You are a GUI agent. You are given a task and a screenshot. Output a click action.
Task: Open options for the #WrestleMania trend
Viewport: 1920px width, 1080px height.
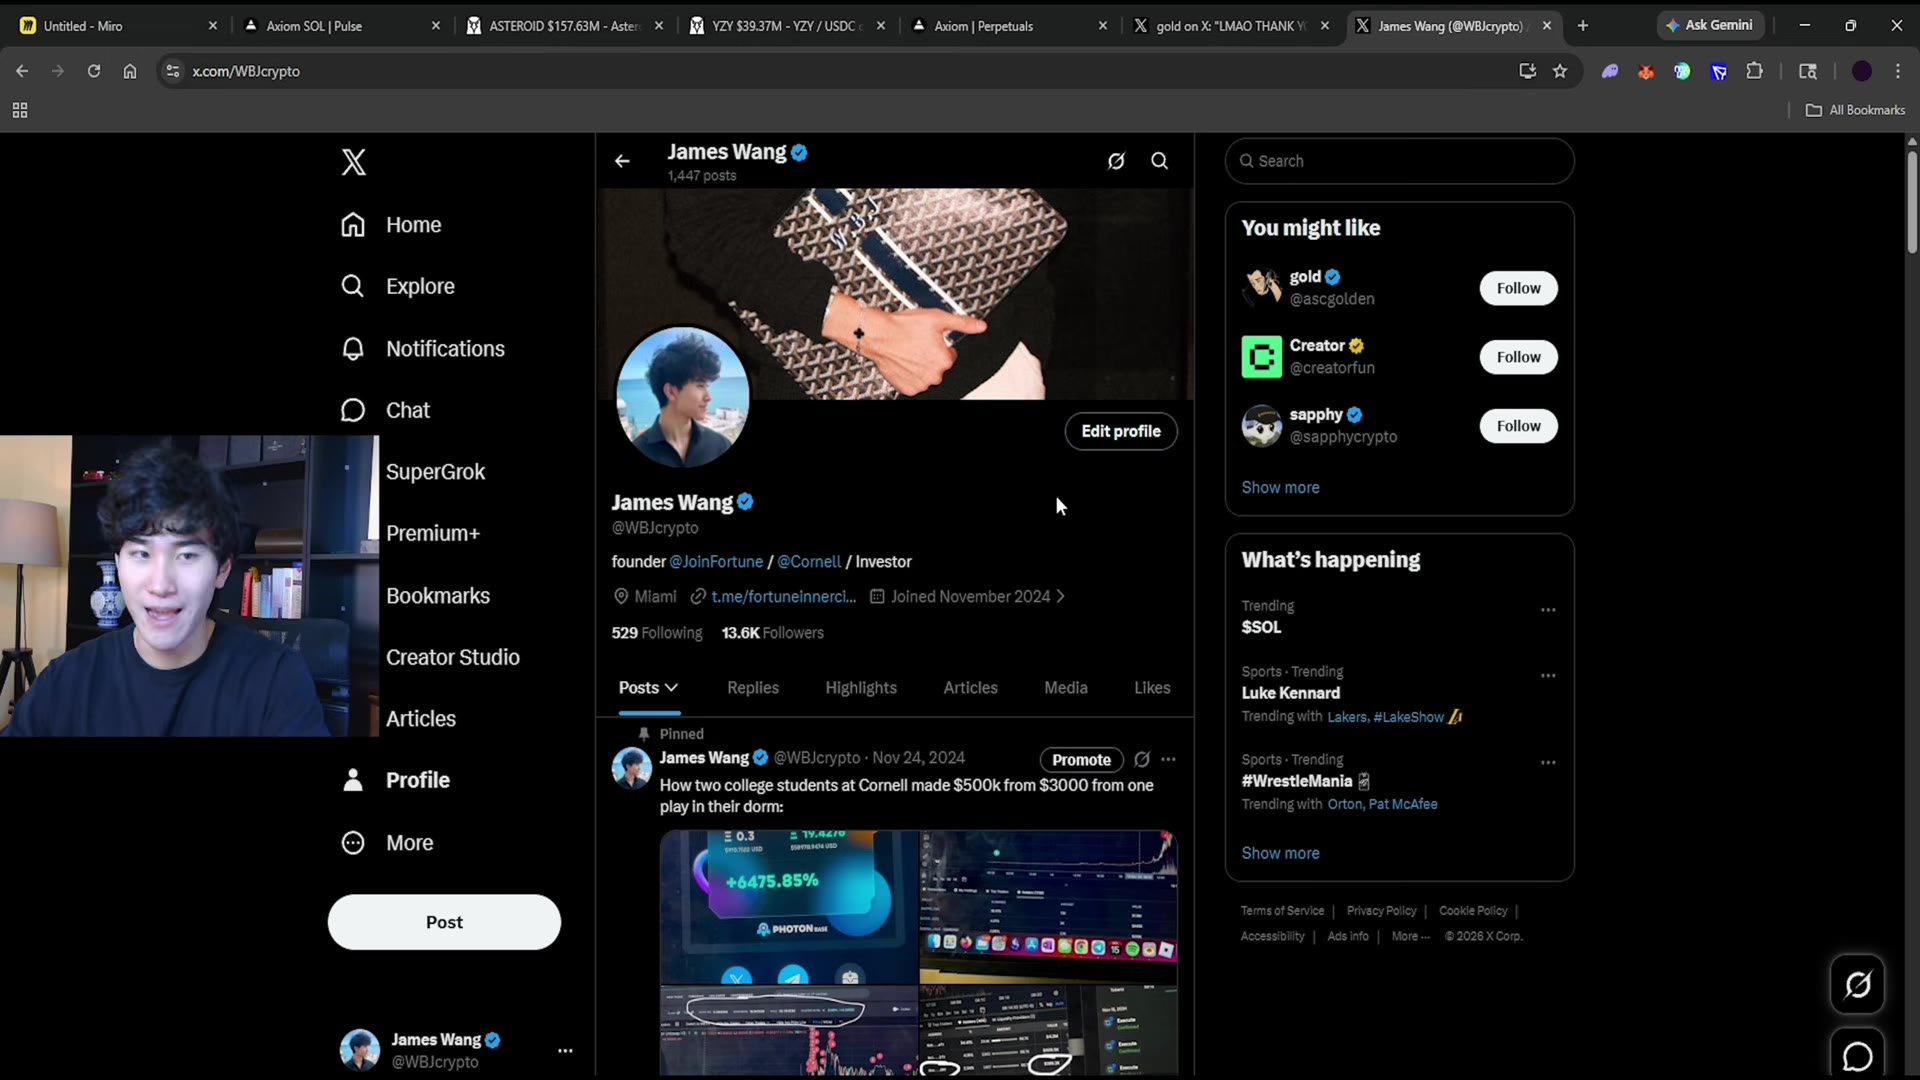pyautogui.click(x=1548, y=763)
